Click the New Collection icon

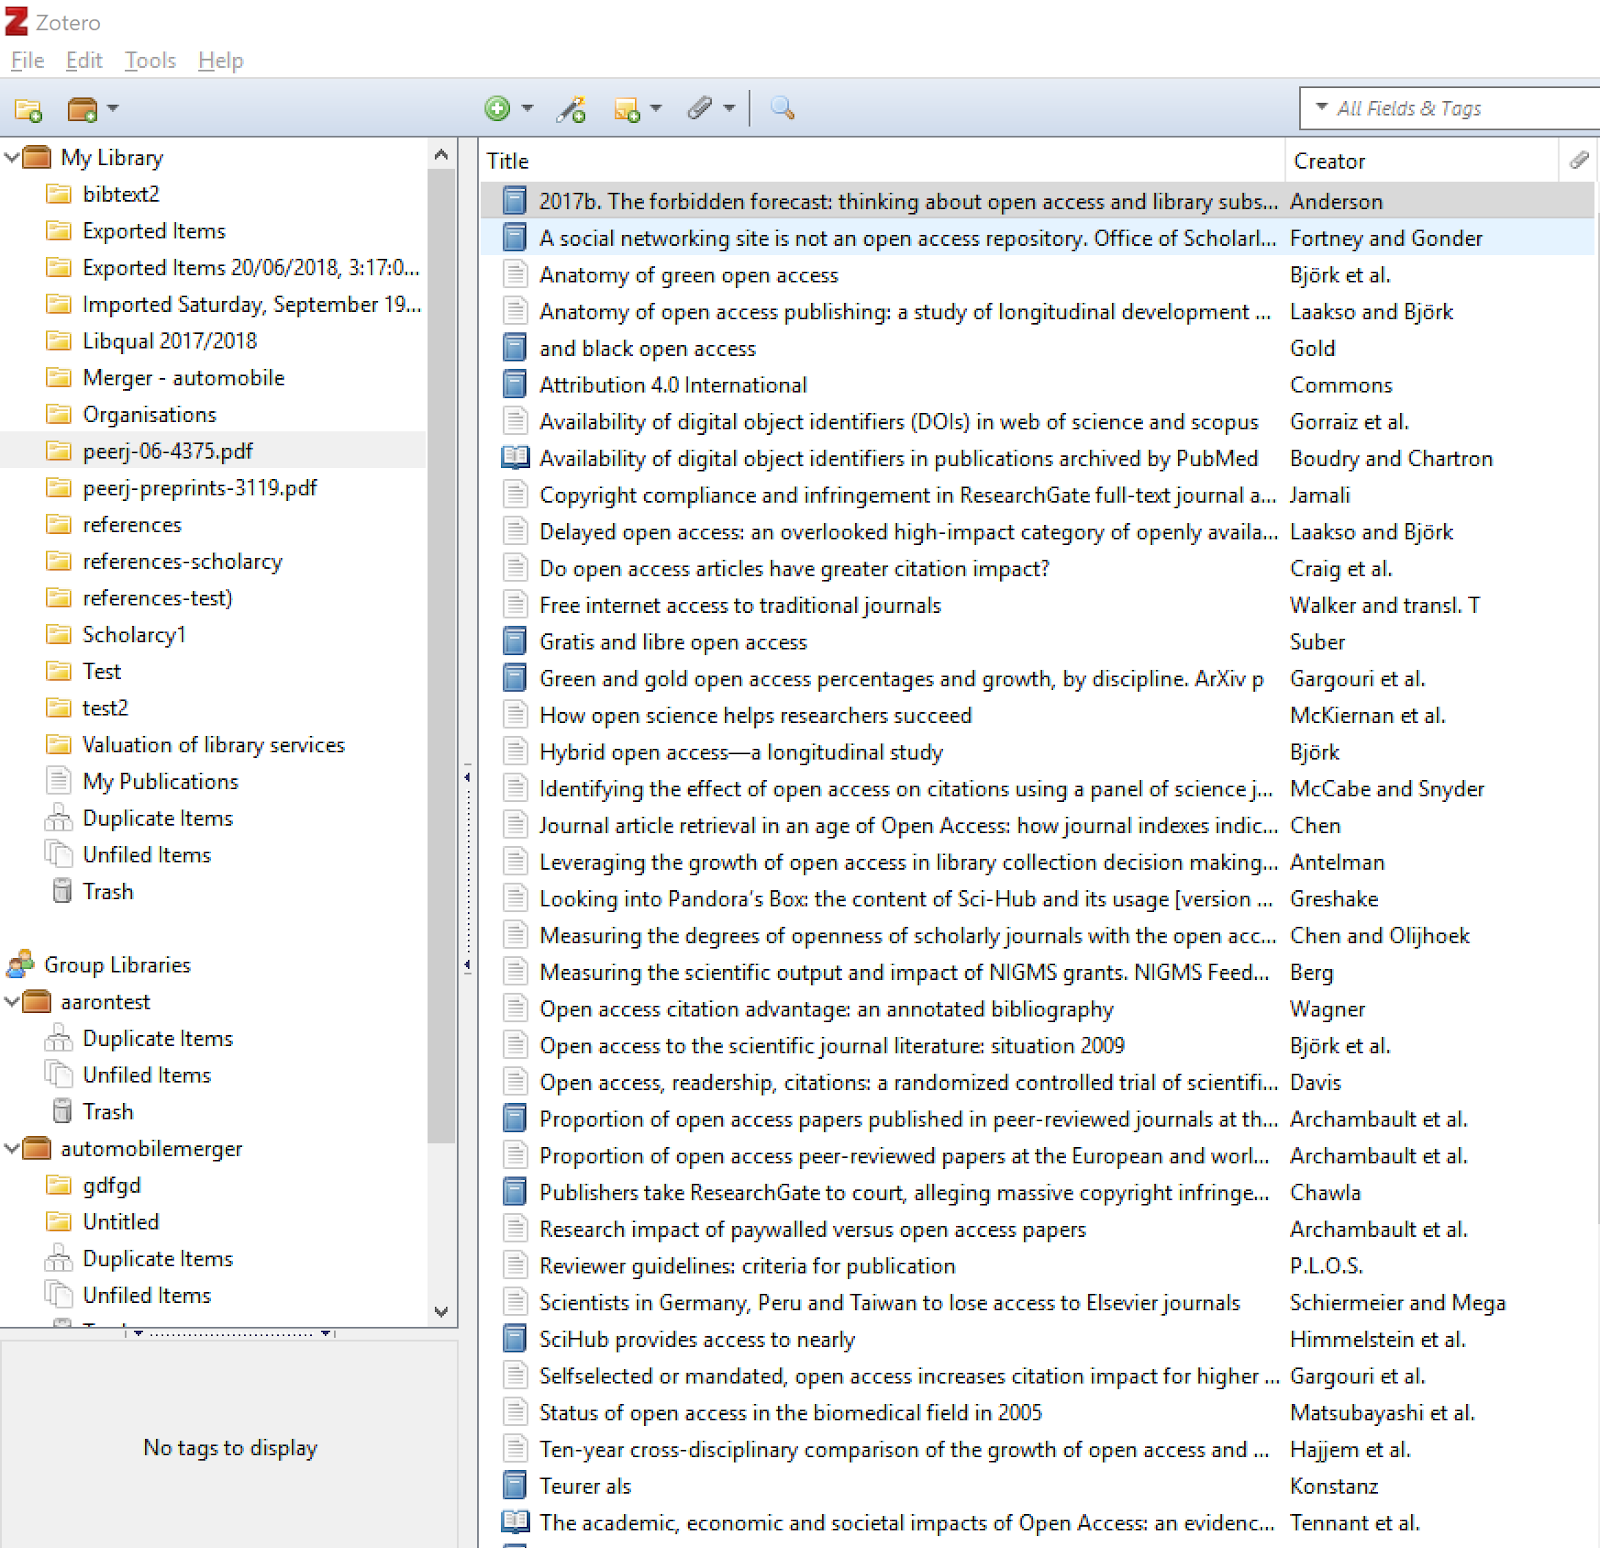point(28,110)
